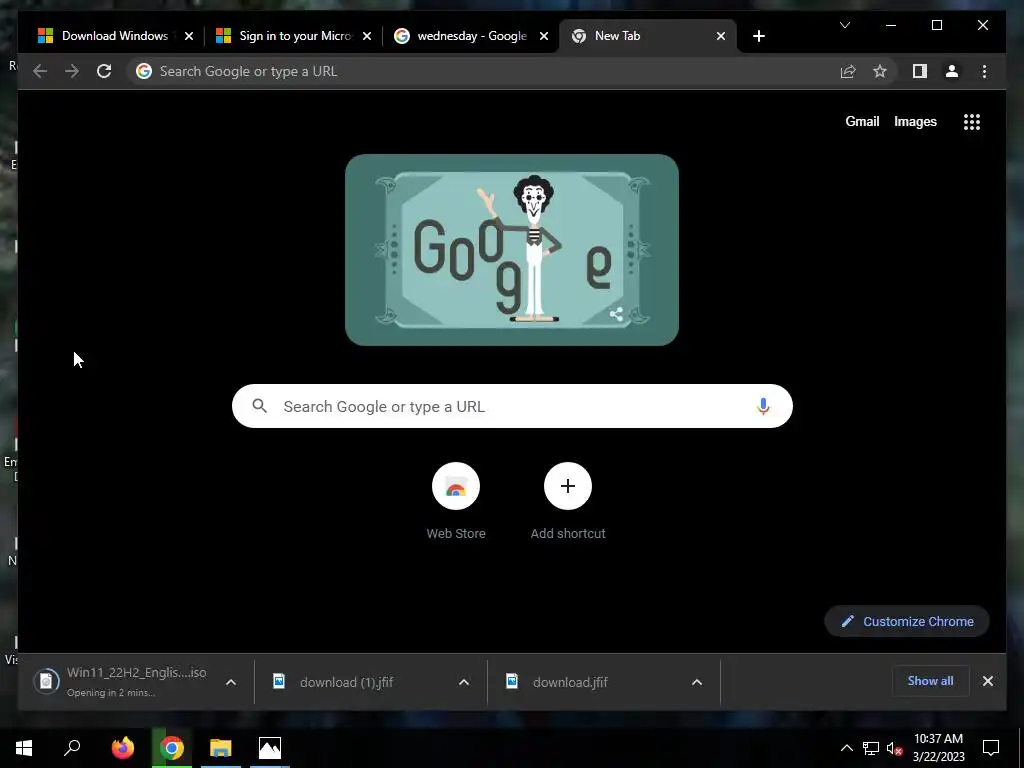Launch Firefox from the taskbar
The image size is (1024, 768).
(x=122, y=748)
